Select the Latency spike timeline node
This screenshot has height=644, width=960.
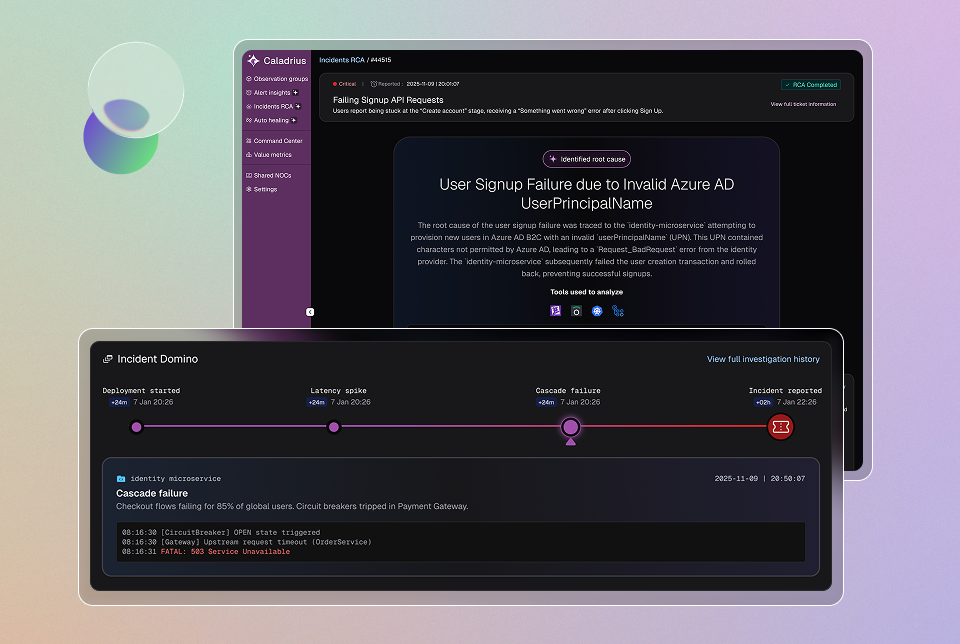[334, 427]
